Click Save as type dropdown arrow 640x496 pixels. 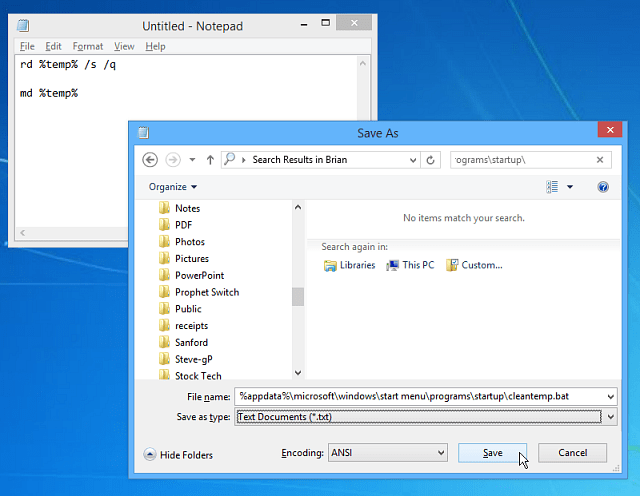[x=611, y=417]
